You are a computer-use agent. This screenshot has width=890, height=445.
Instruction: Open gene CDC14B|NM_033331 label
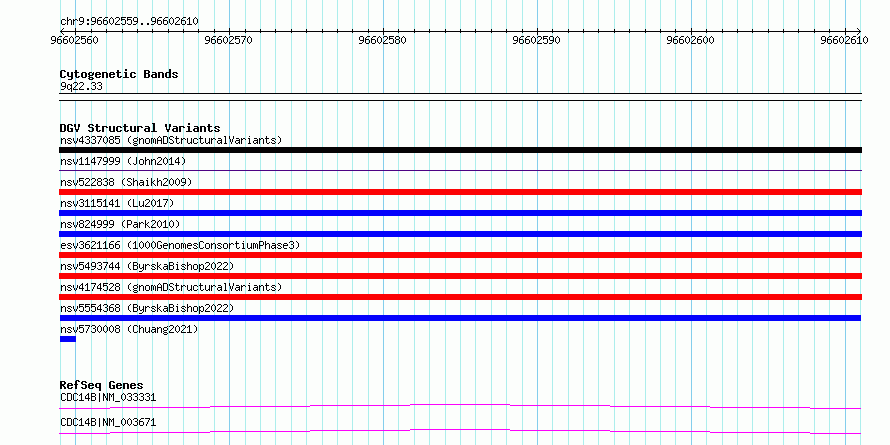(x=108, y=397)
